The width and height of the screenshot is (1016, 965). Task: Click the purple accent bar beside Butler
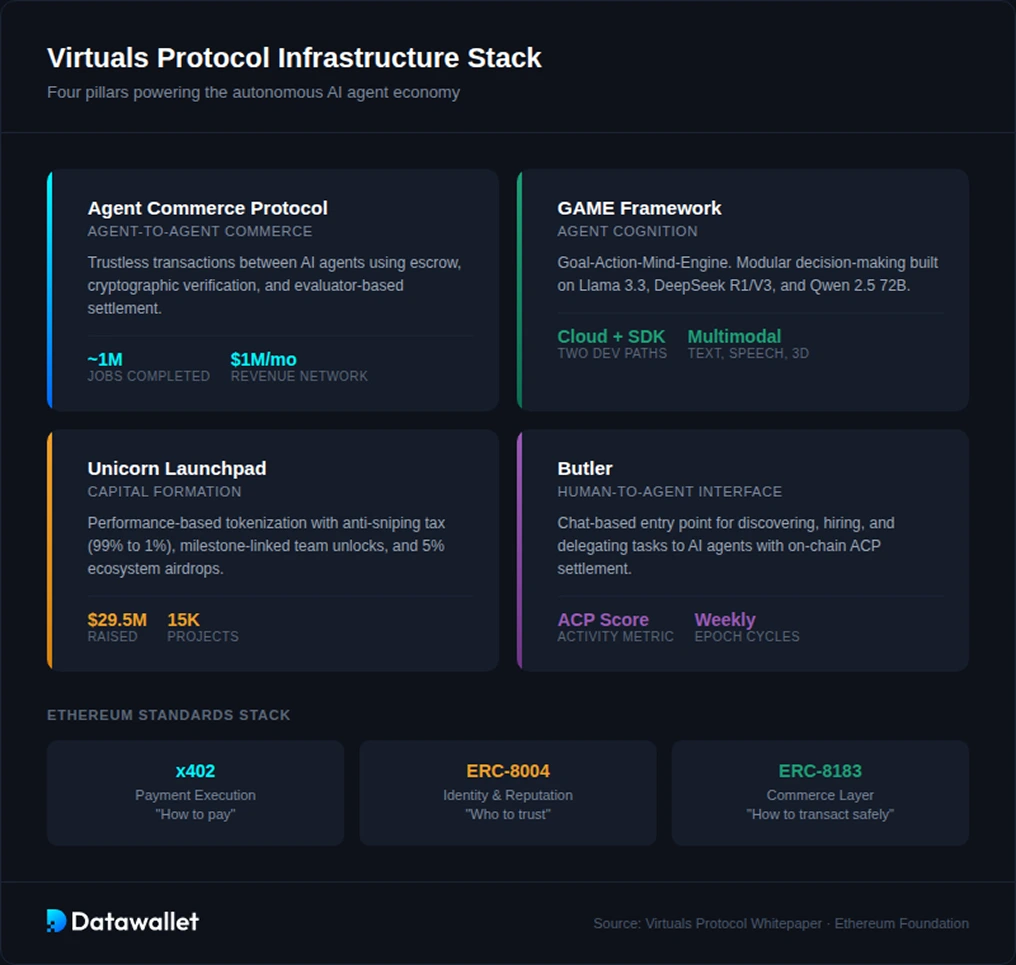pos(520,549)
